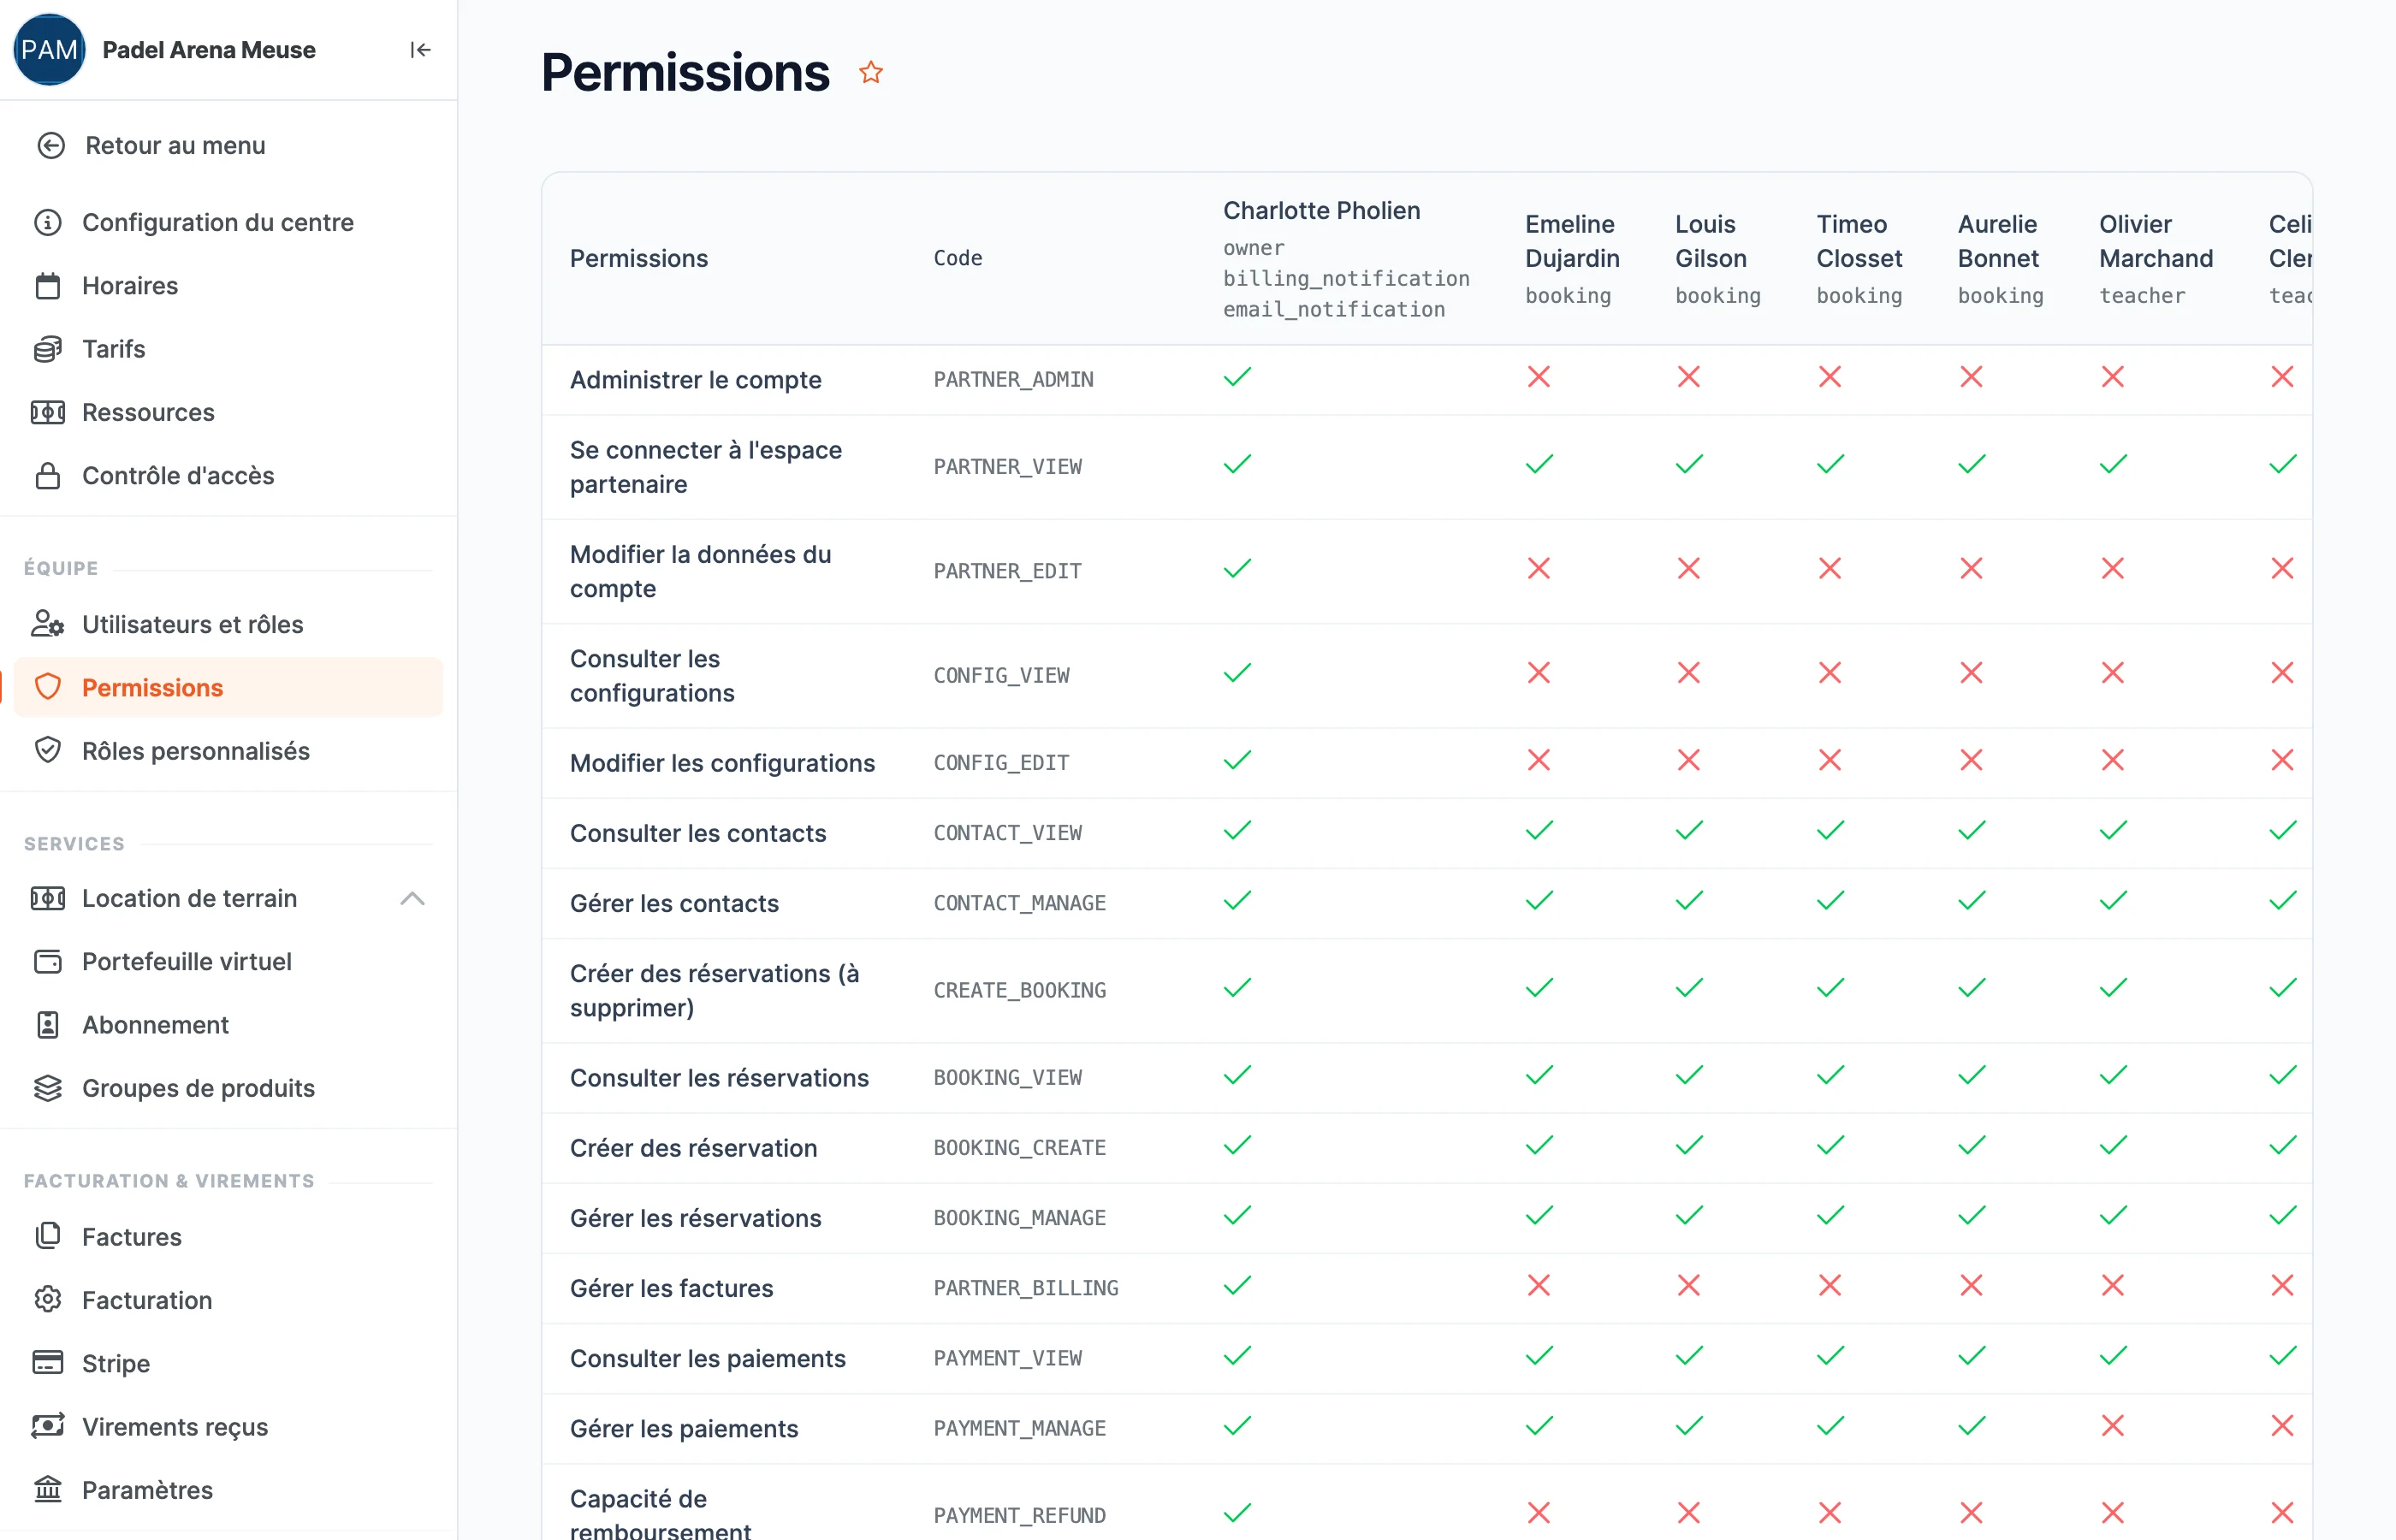This screenshot has height=1540, width=2396.
Task: Click the user-gear icon for Utilisateurs et rôles
Action: point(48,624)
